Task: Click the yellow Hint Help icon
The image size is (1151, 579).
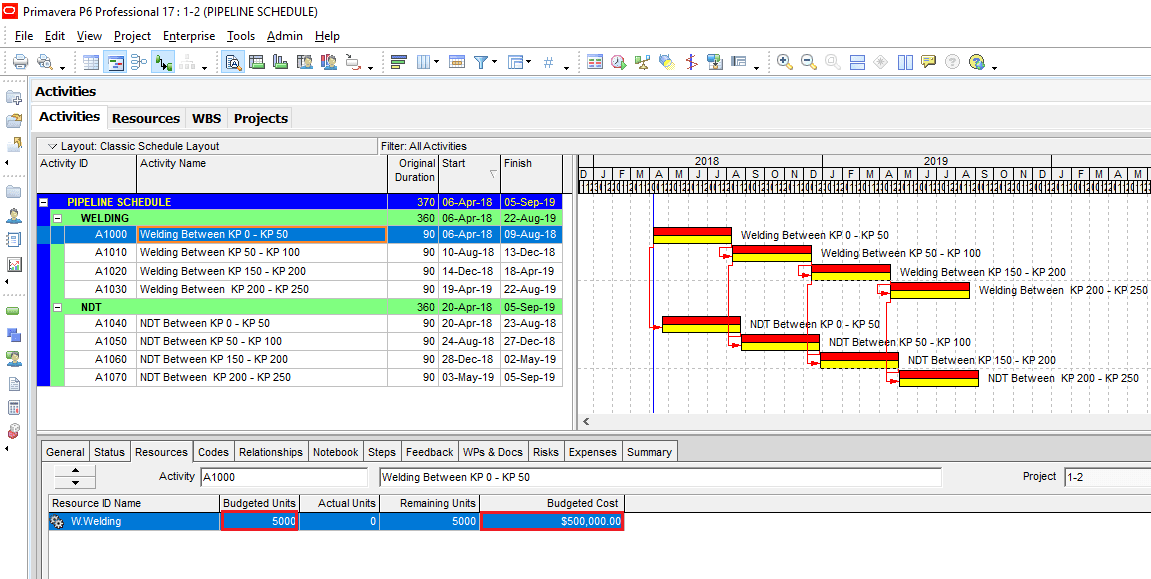Action: coord(929,62)
